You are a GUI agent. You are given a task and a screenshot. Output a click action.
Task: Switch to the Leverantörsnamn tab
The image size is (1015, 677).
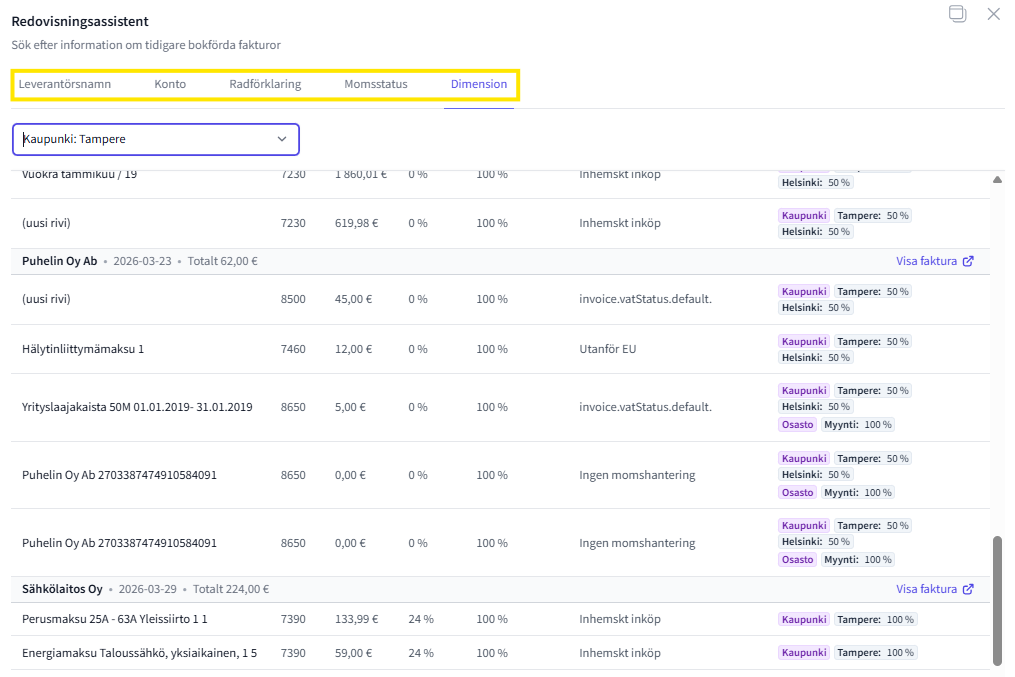pyautogui.click(x=65, y=84)
